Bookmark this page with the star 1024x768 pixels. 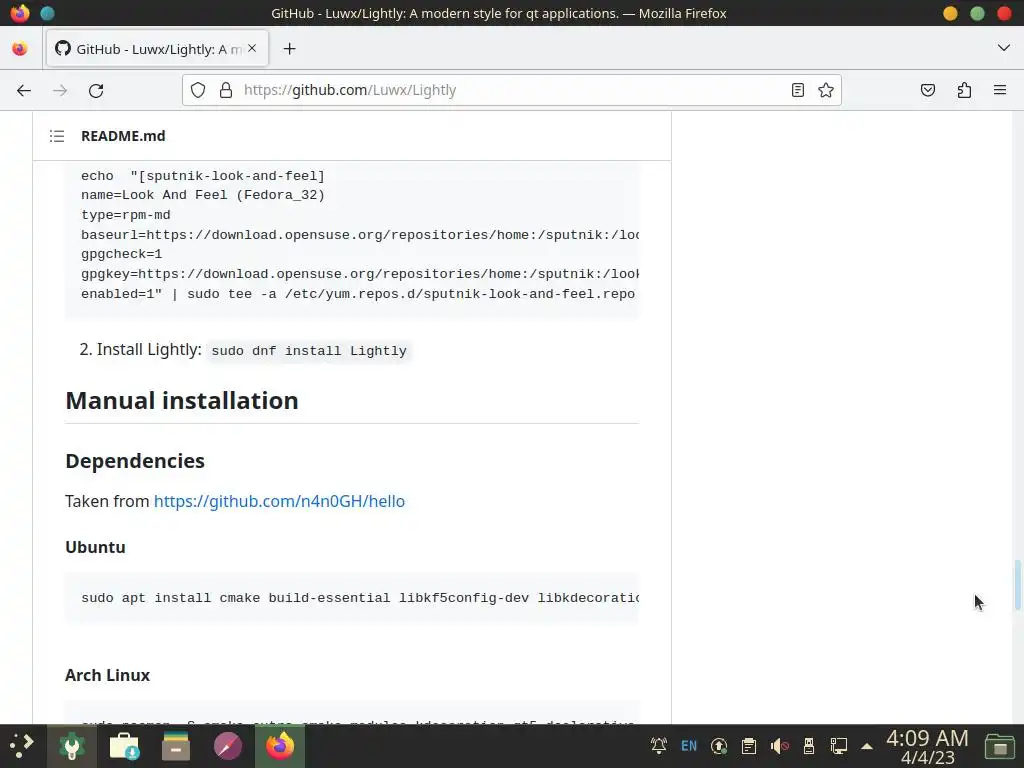pos(825,90)
